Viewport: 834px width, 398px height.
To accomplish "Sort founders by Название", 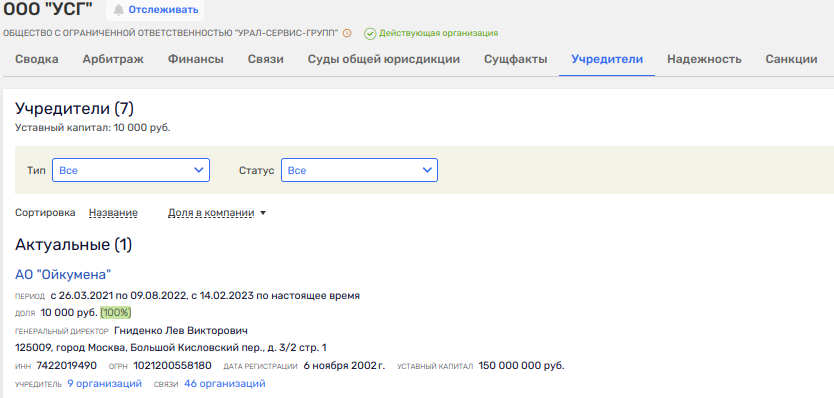I will [x=113, y=213].
